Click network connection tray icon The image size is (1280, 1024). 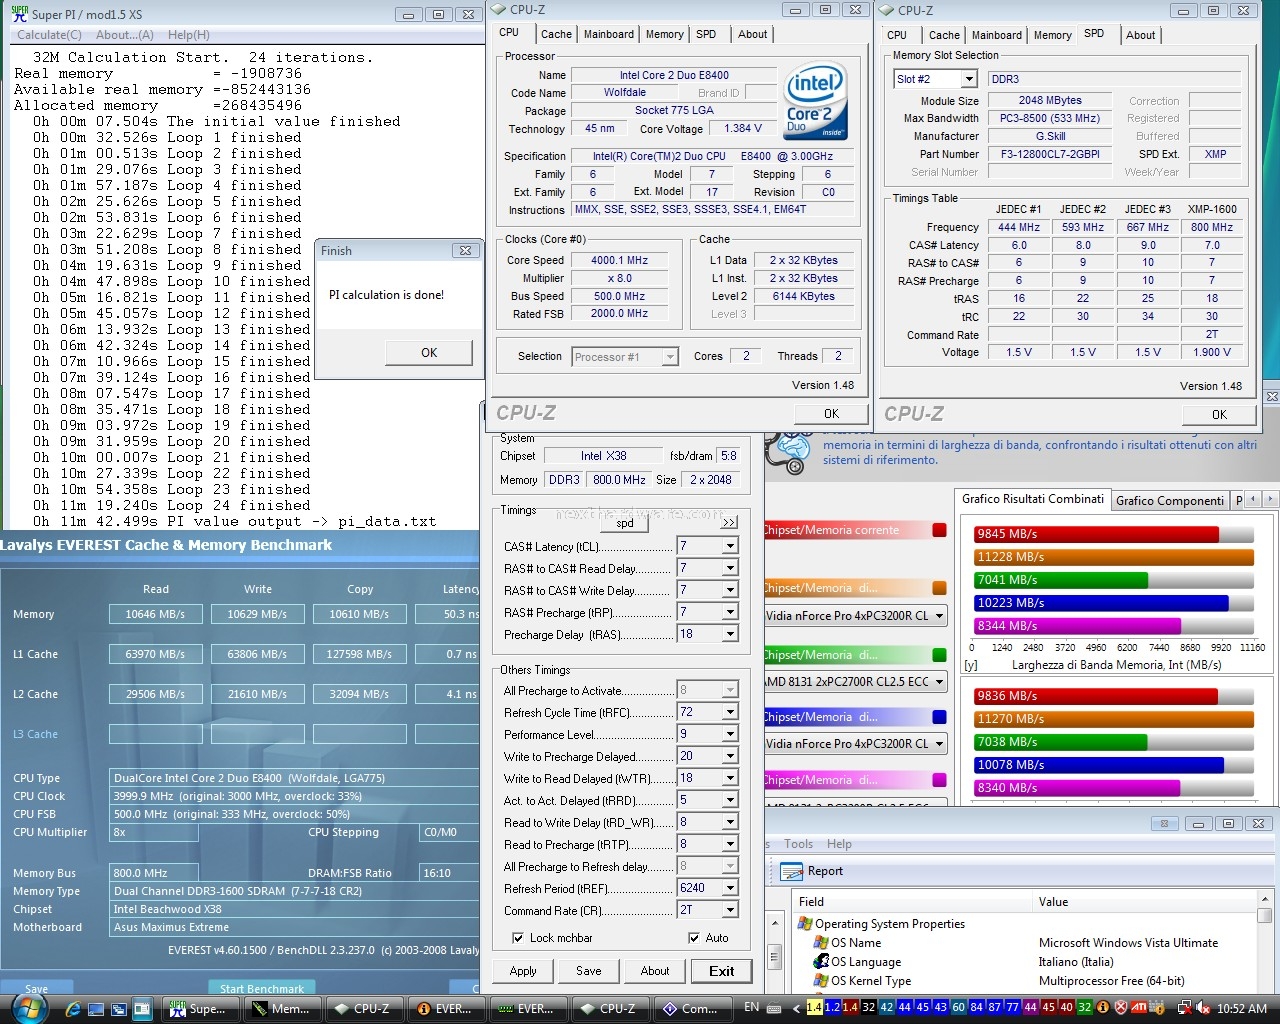pyautogui.click(x=1185, y=1008)
